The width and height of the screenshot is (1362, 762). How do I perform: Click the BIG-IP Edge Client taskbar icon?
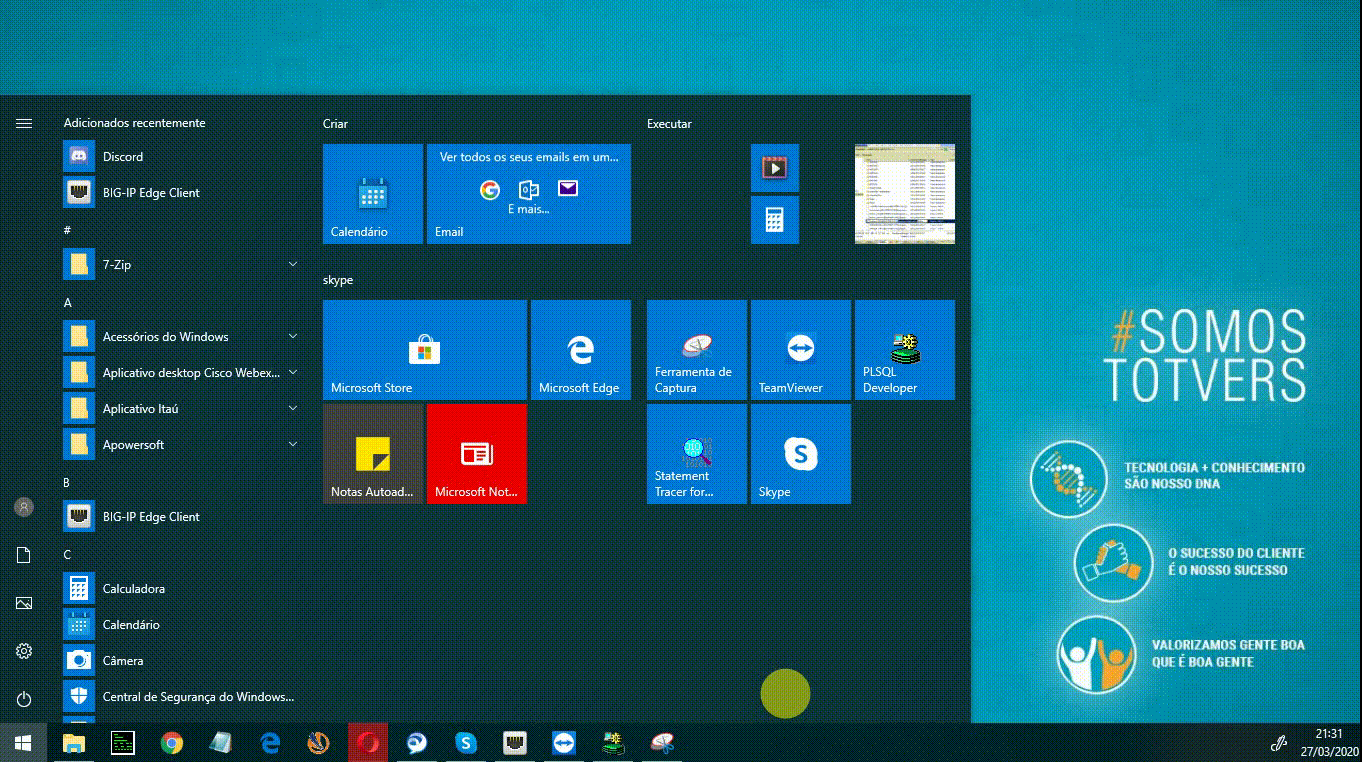515,743
